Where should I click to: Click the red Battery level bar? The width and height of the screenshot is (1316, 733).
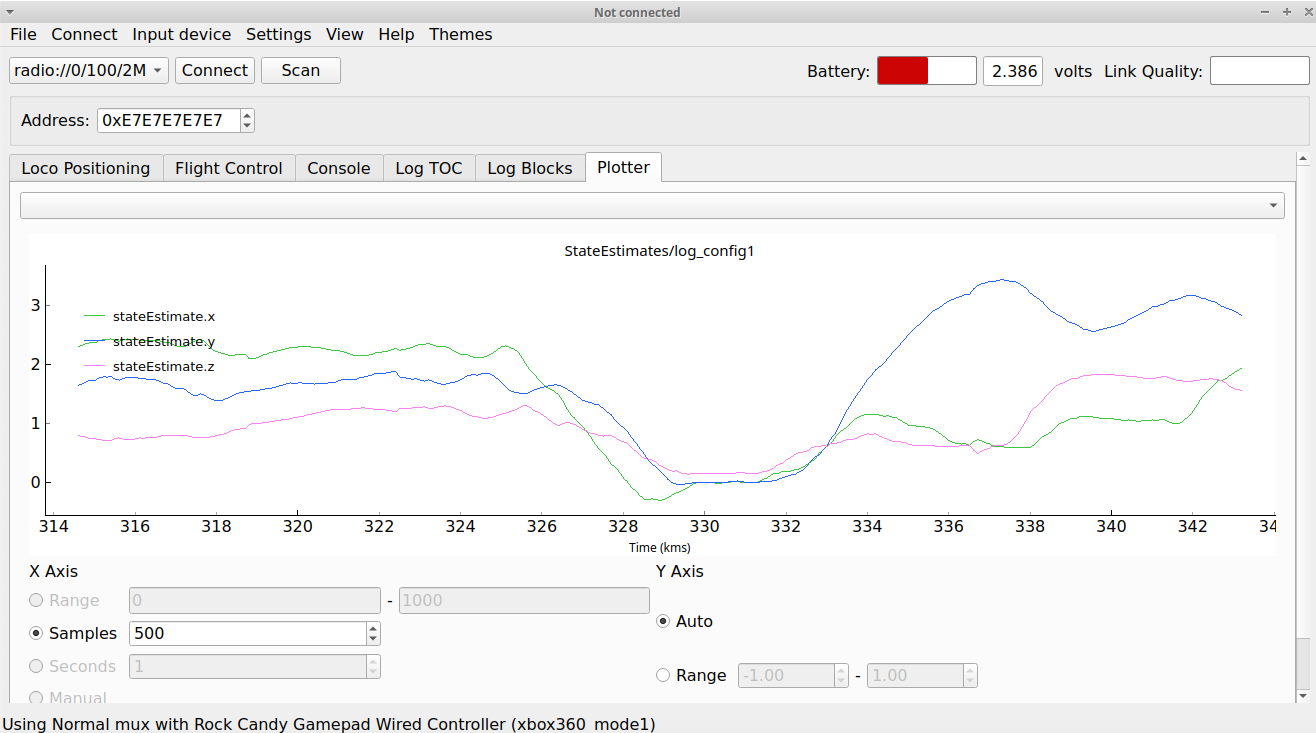903,71
